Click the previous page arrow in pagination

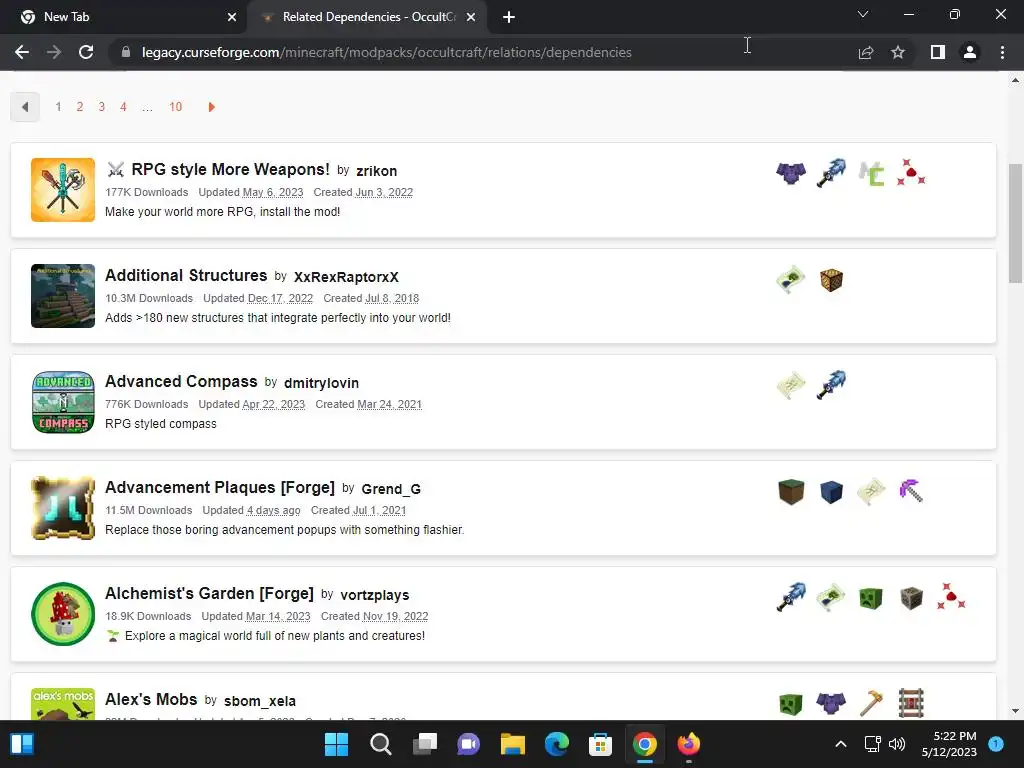pyautogui.click(x=25, y=107)
